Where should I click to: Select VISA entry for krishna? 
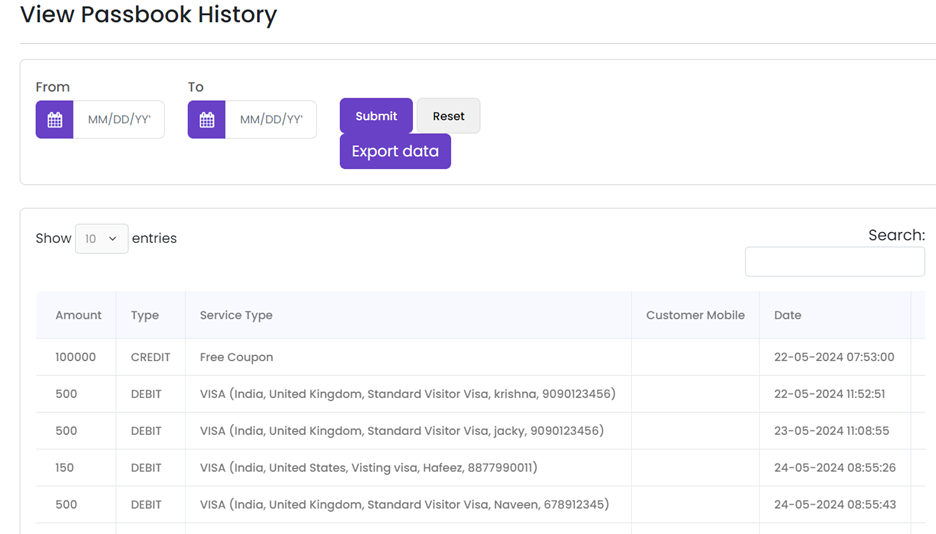408,394
